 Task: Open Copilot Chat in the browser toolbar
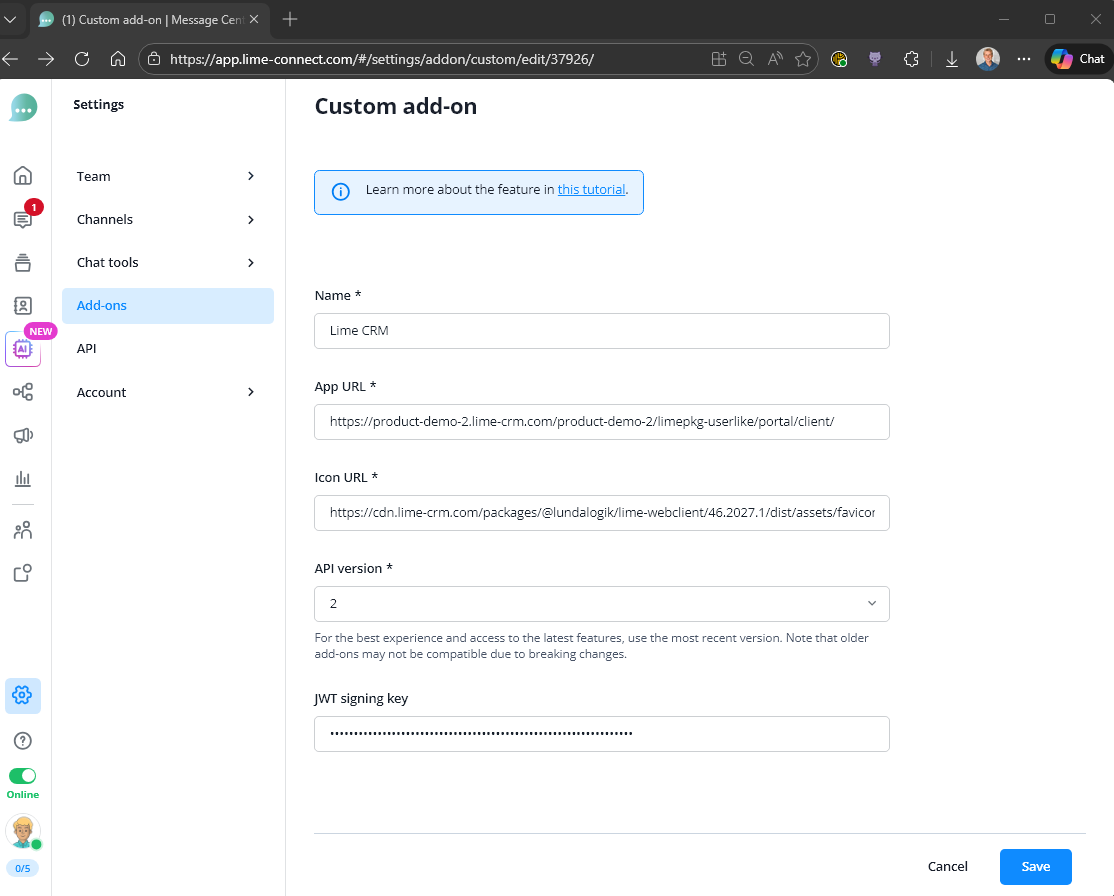(1077, 58)
